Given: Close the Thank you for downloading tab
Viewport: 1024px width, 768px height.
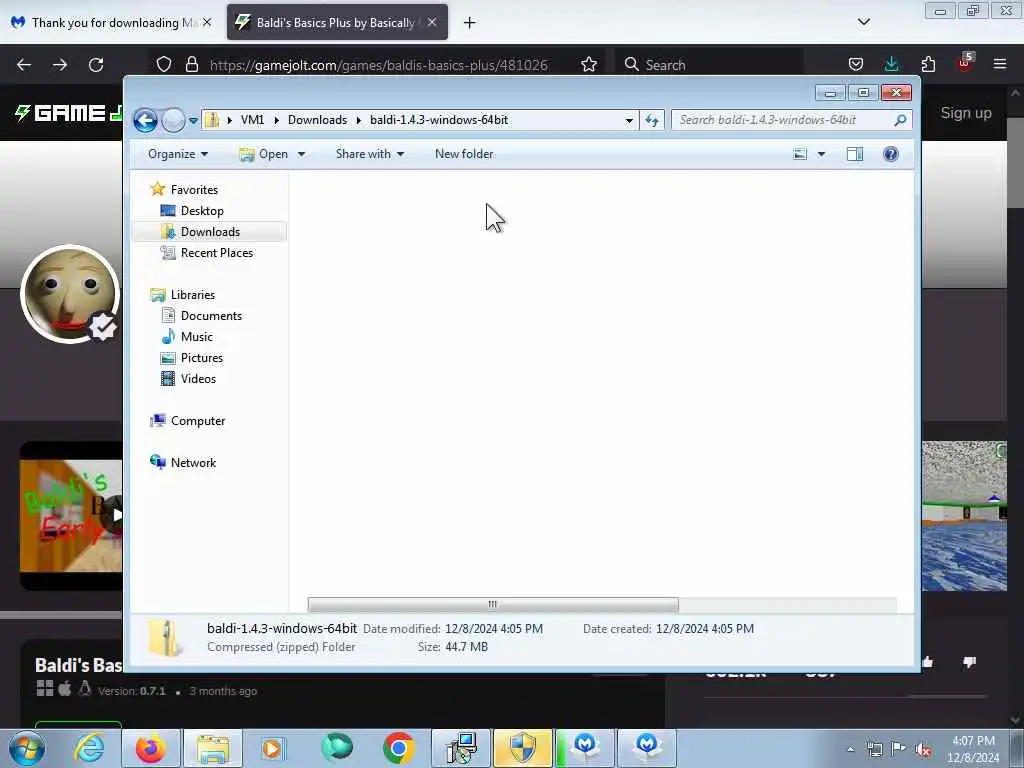Looking at the screenshot, I should click(x=207, y=23).
